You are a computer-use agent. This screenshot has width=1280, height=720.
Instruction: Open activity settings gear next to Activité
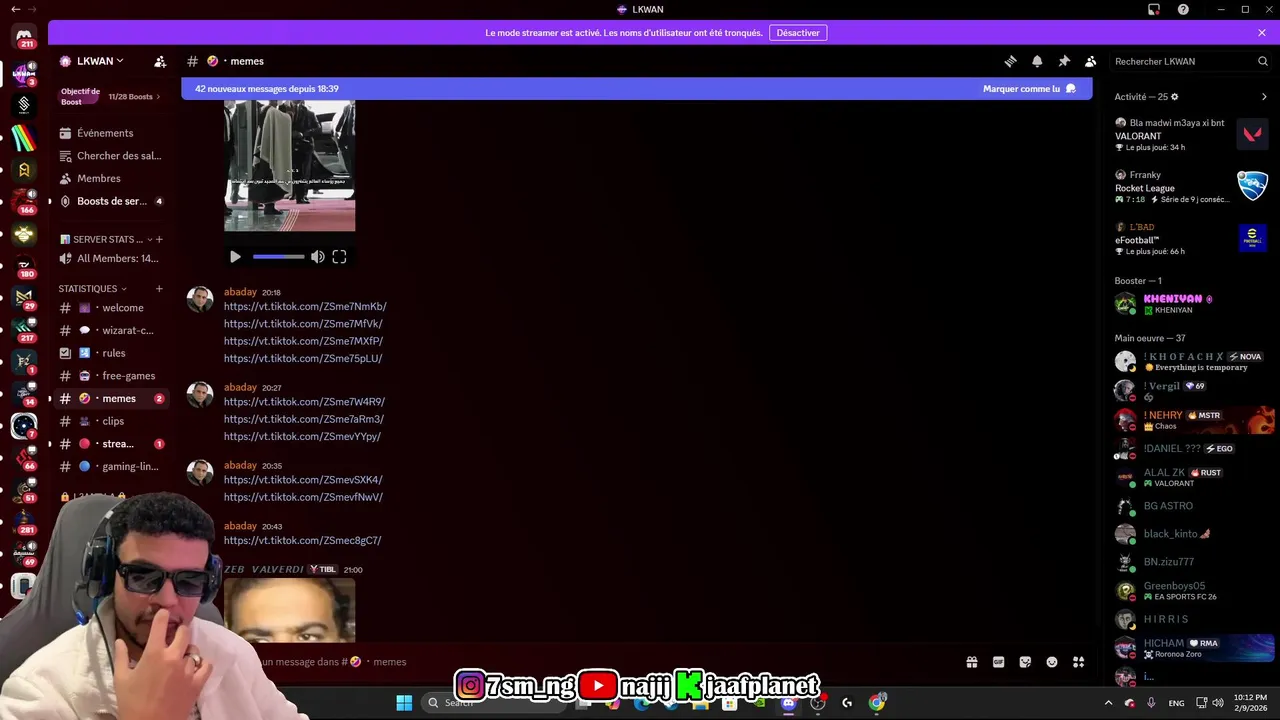point(1175,97)
